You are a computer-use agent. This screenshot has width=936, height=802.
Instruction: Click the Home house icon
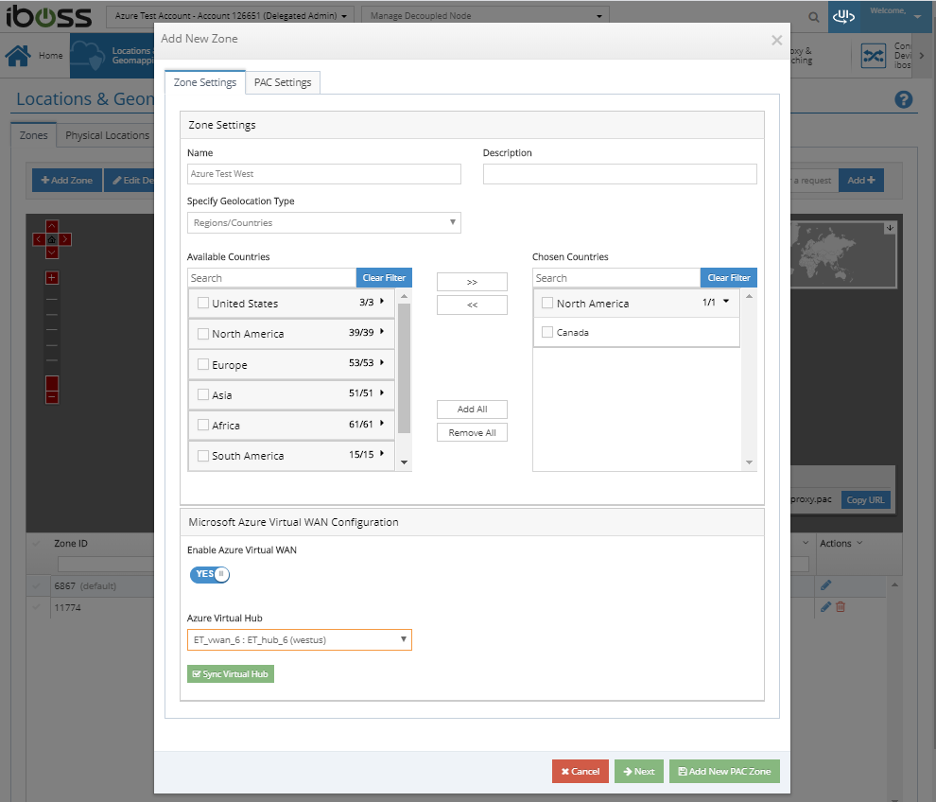click(x=18, y=55)
